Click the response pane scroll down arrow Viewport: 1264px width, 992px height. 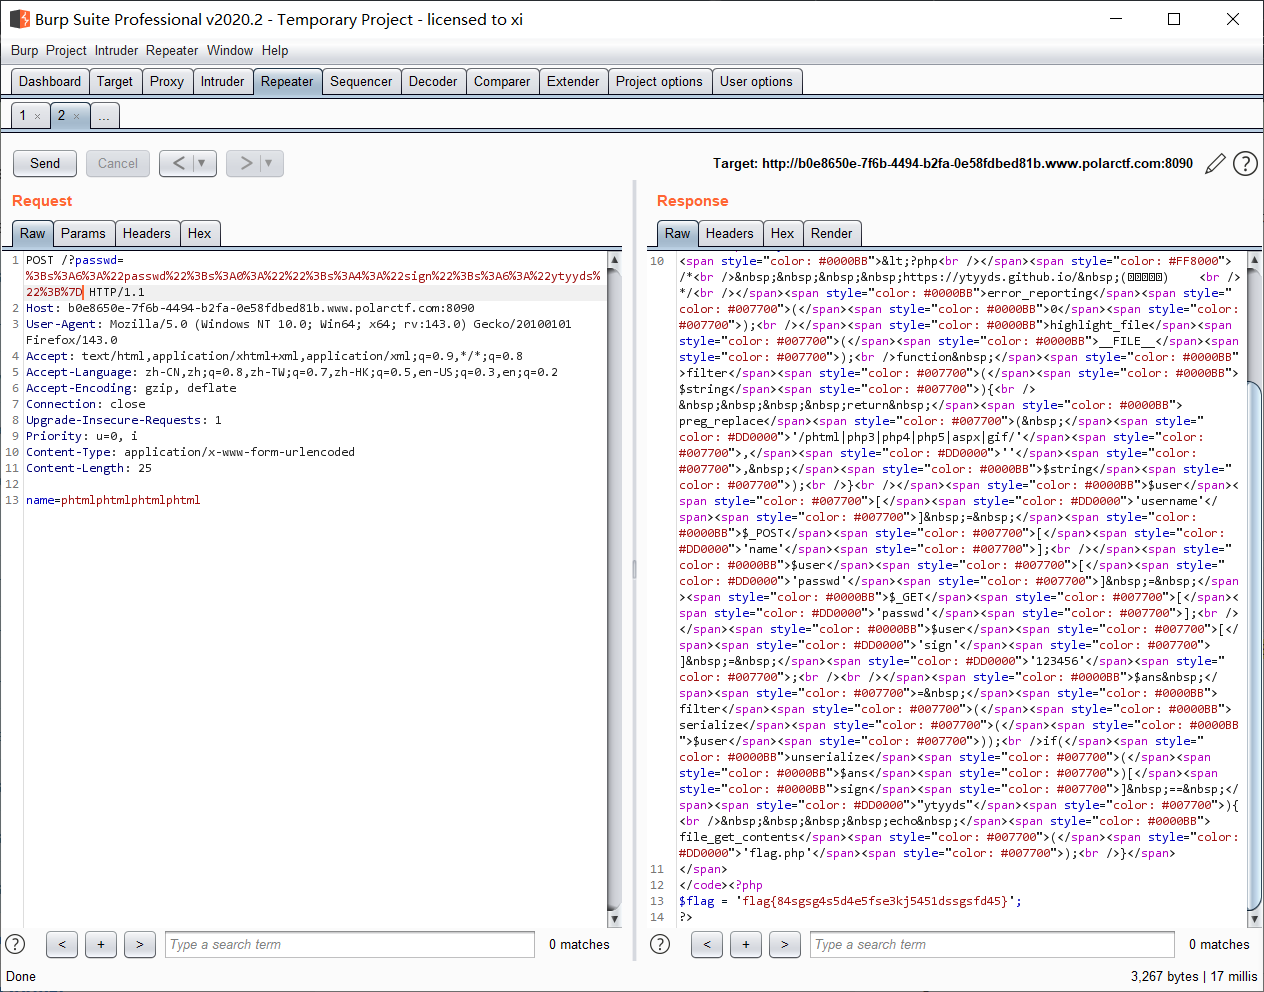coord(1255,920)
